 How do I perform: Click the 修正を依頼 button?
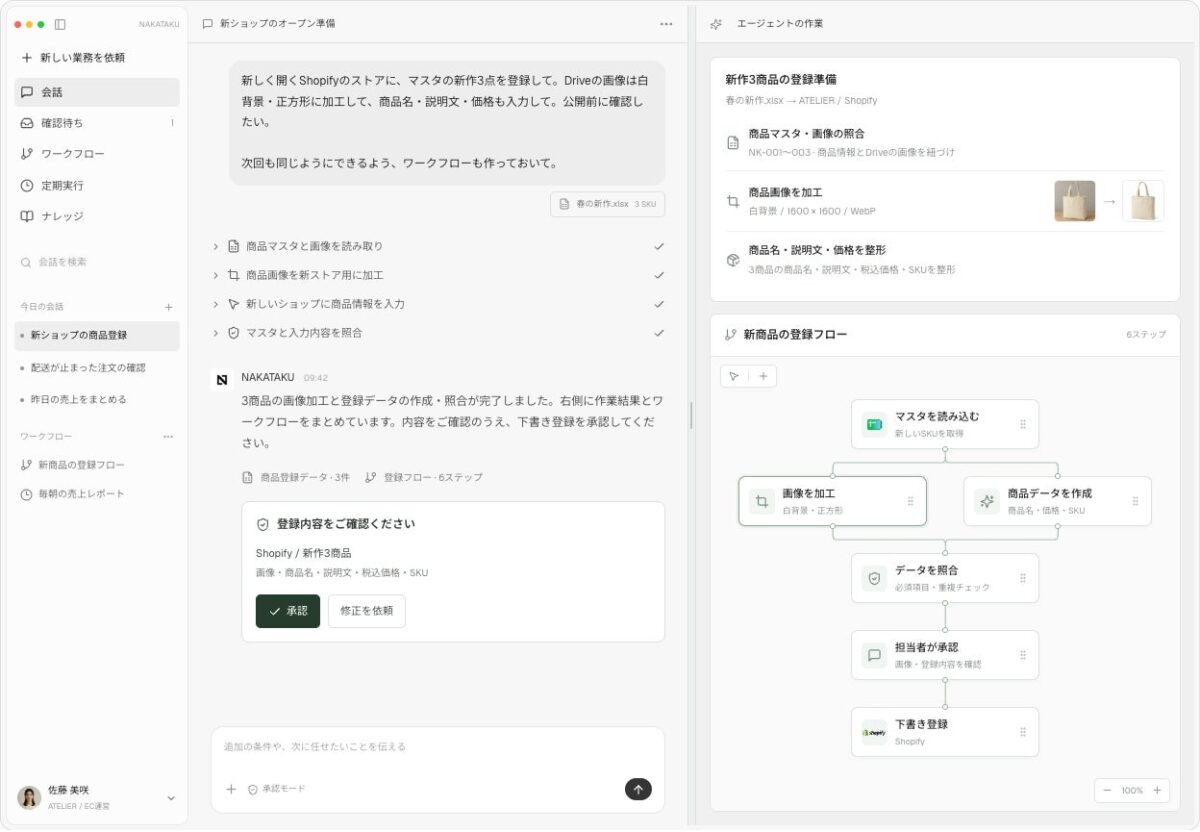[x=367, y=611]
